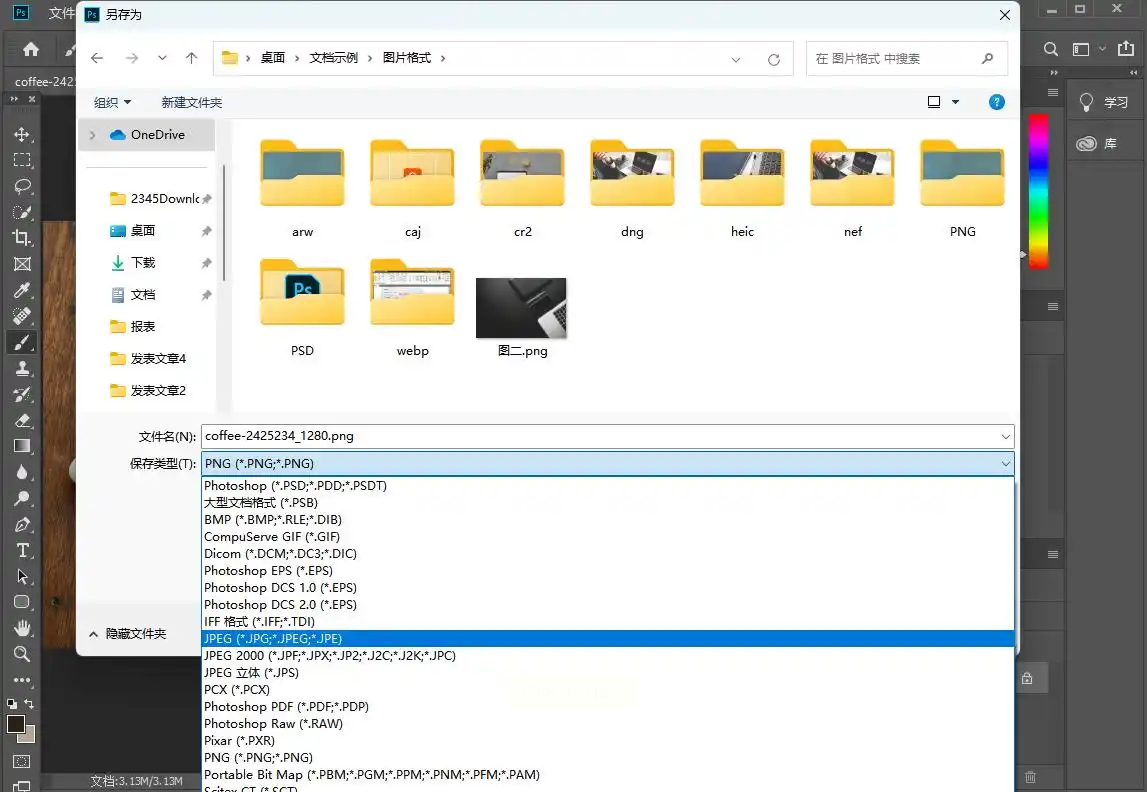
Task: Toggle 隐藏文件夹 to hide folders pane
Action: [126, 634]
